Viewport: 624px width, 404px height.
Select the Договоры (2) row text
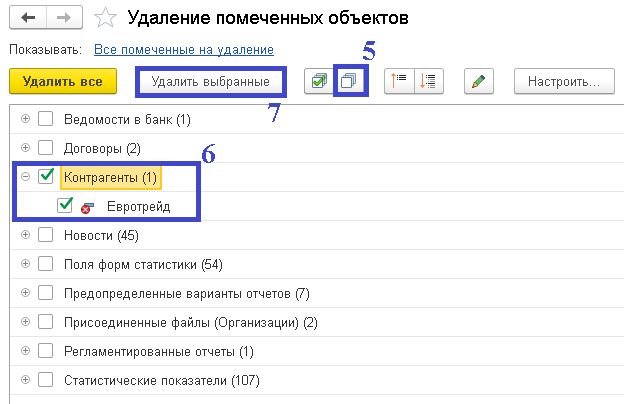click(102, 148)
